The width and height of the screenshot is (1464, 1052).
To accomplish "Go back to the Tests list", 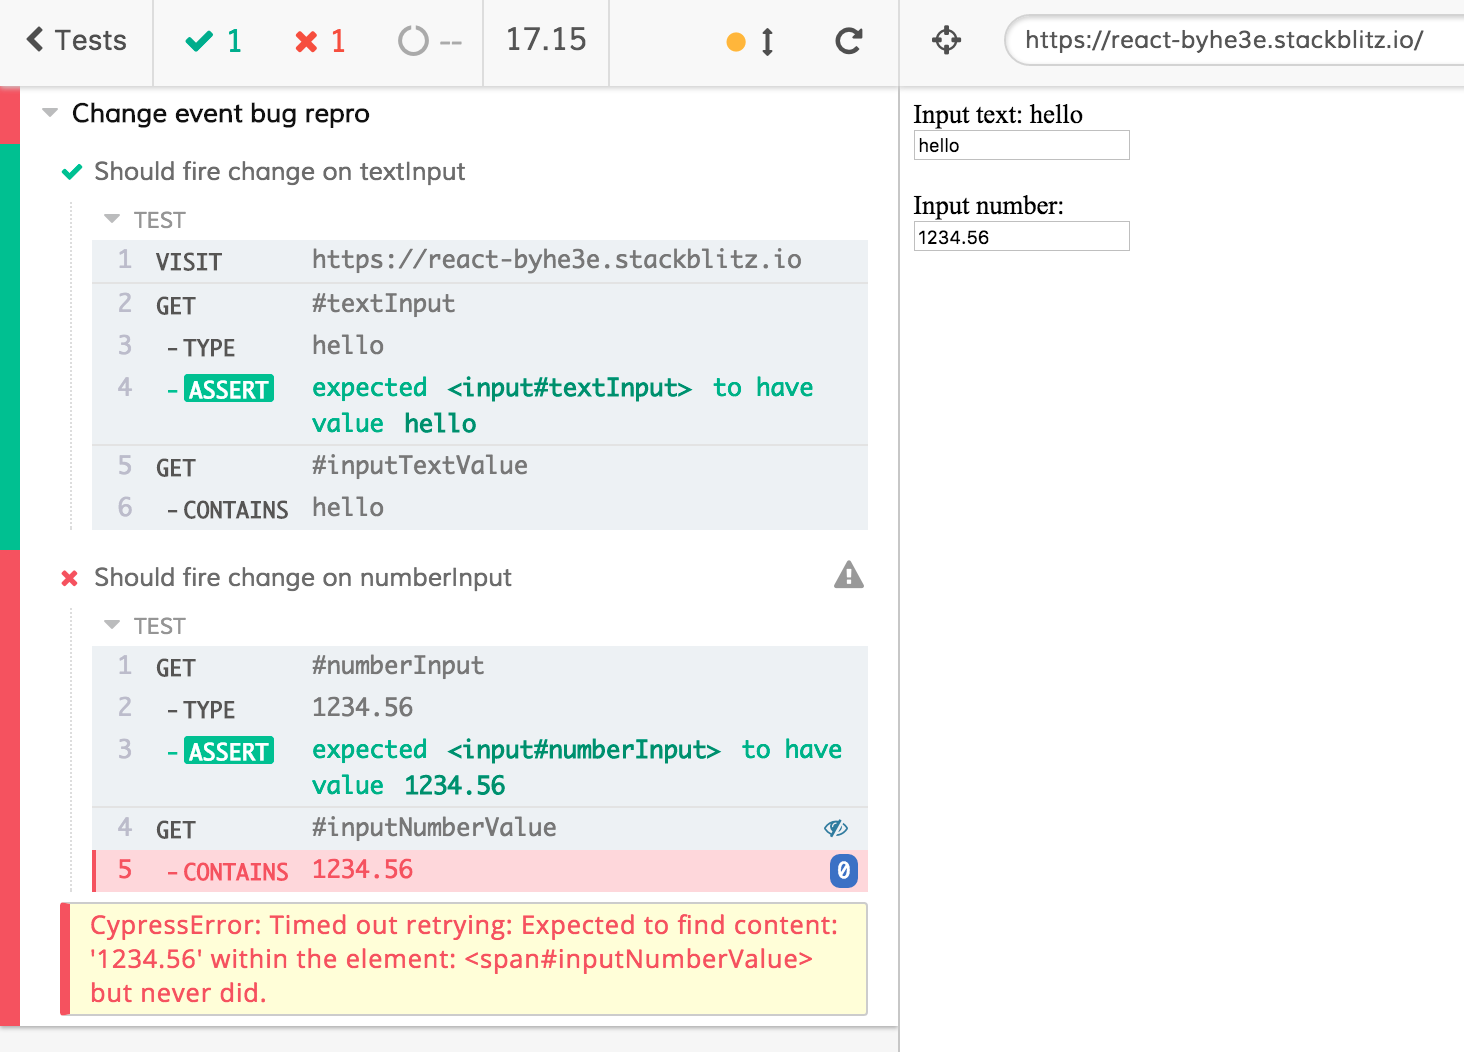I will pos(75,40).
